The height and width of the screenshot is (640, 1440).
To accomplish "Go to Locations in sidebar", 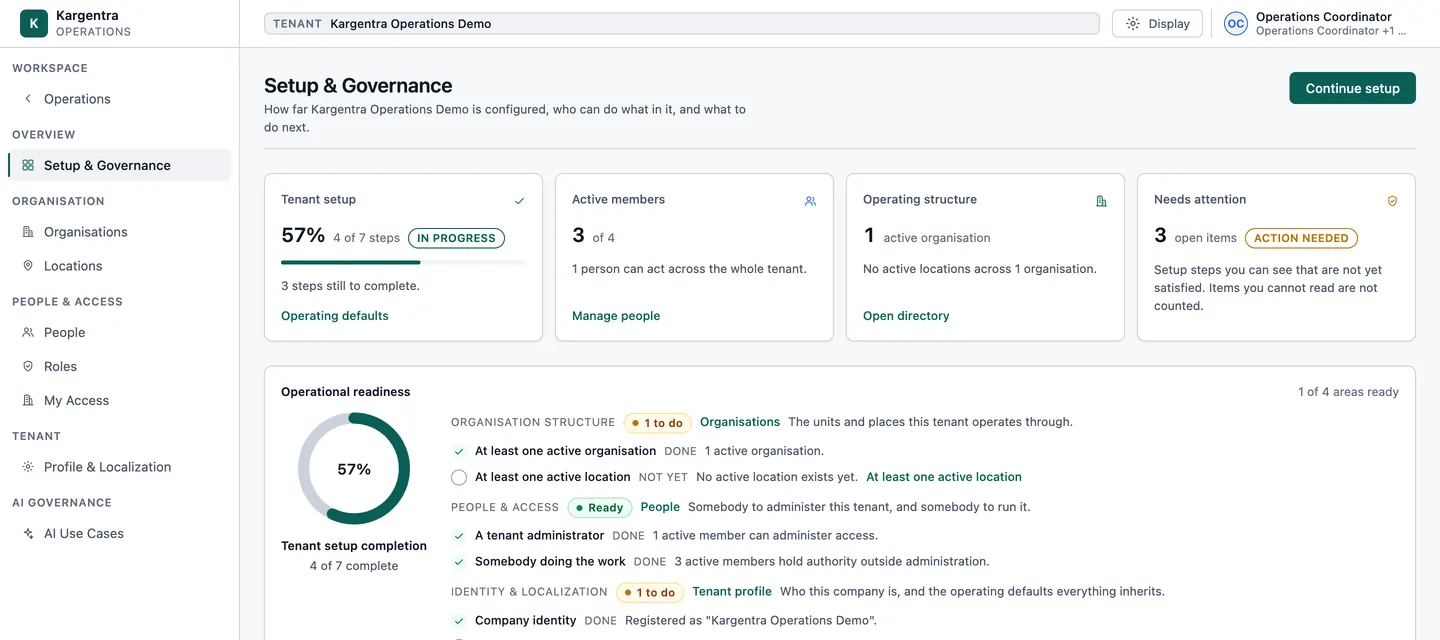I will (x=119, y=266).
